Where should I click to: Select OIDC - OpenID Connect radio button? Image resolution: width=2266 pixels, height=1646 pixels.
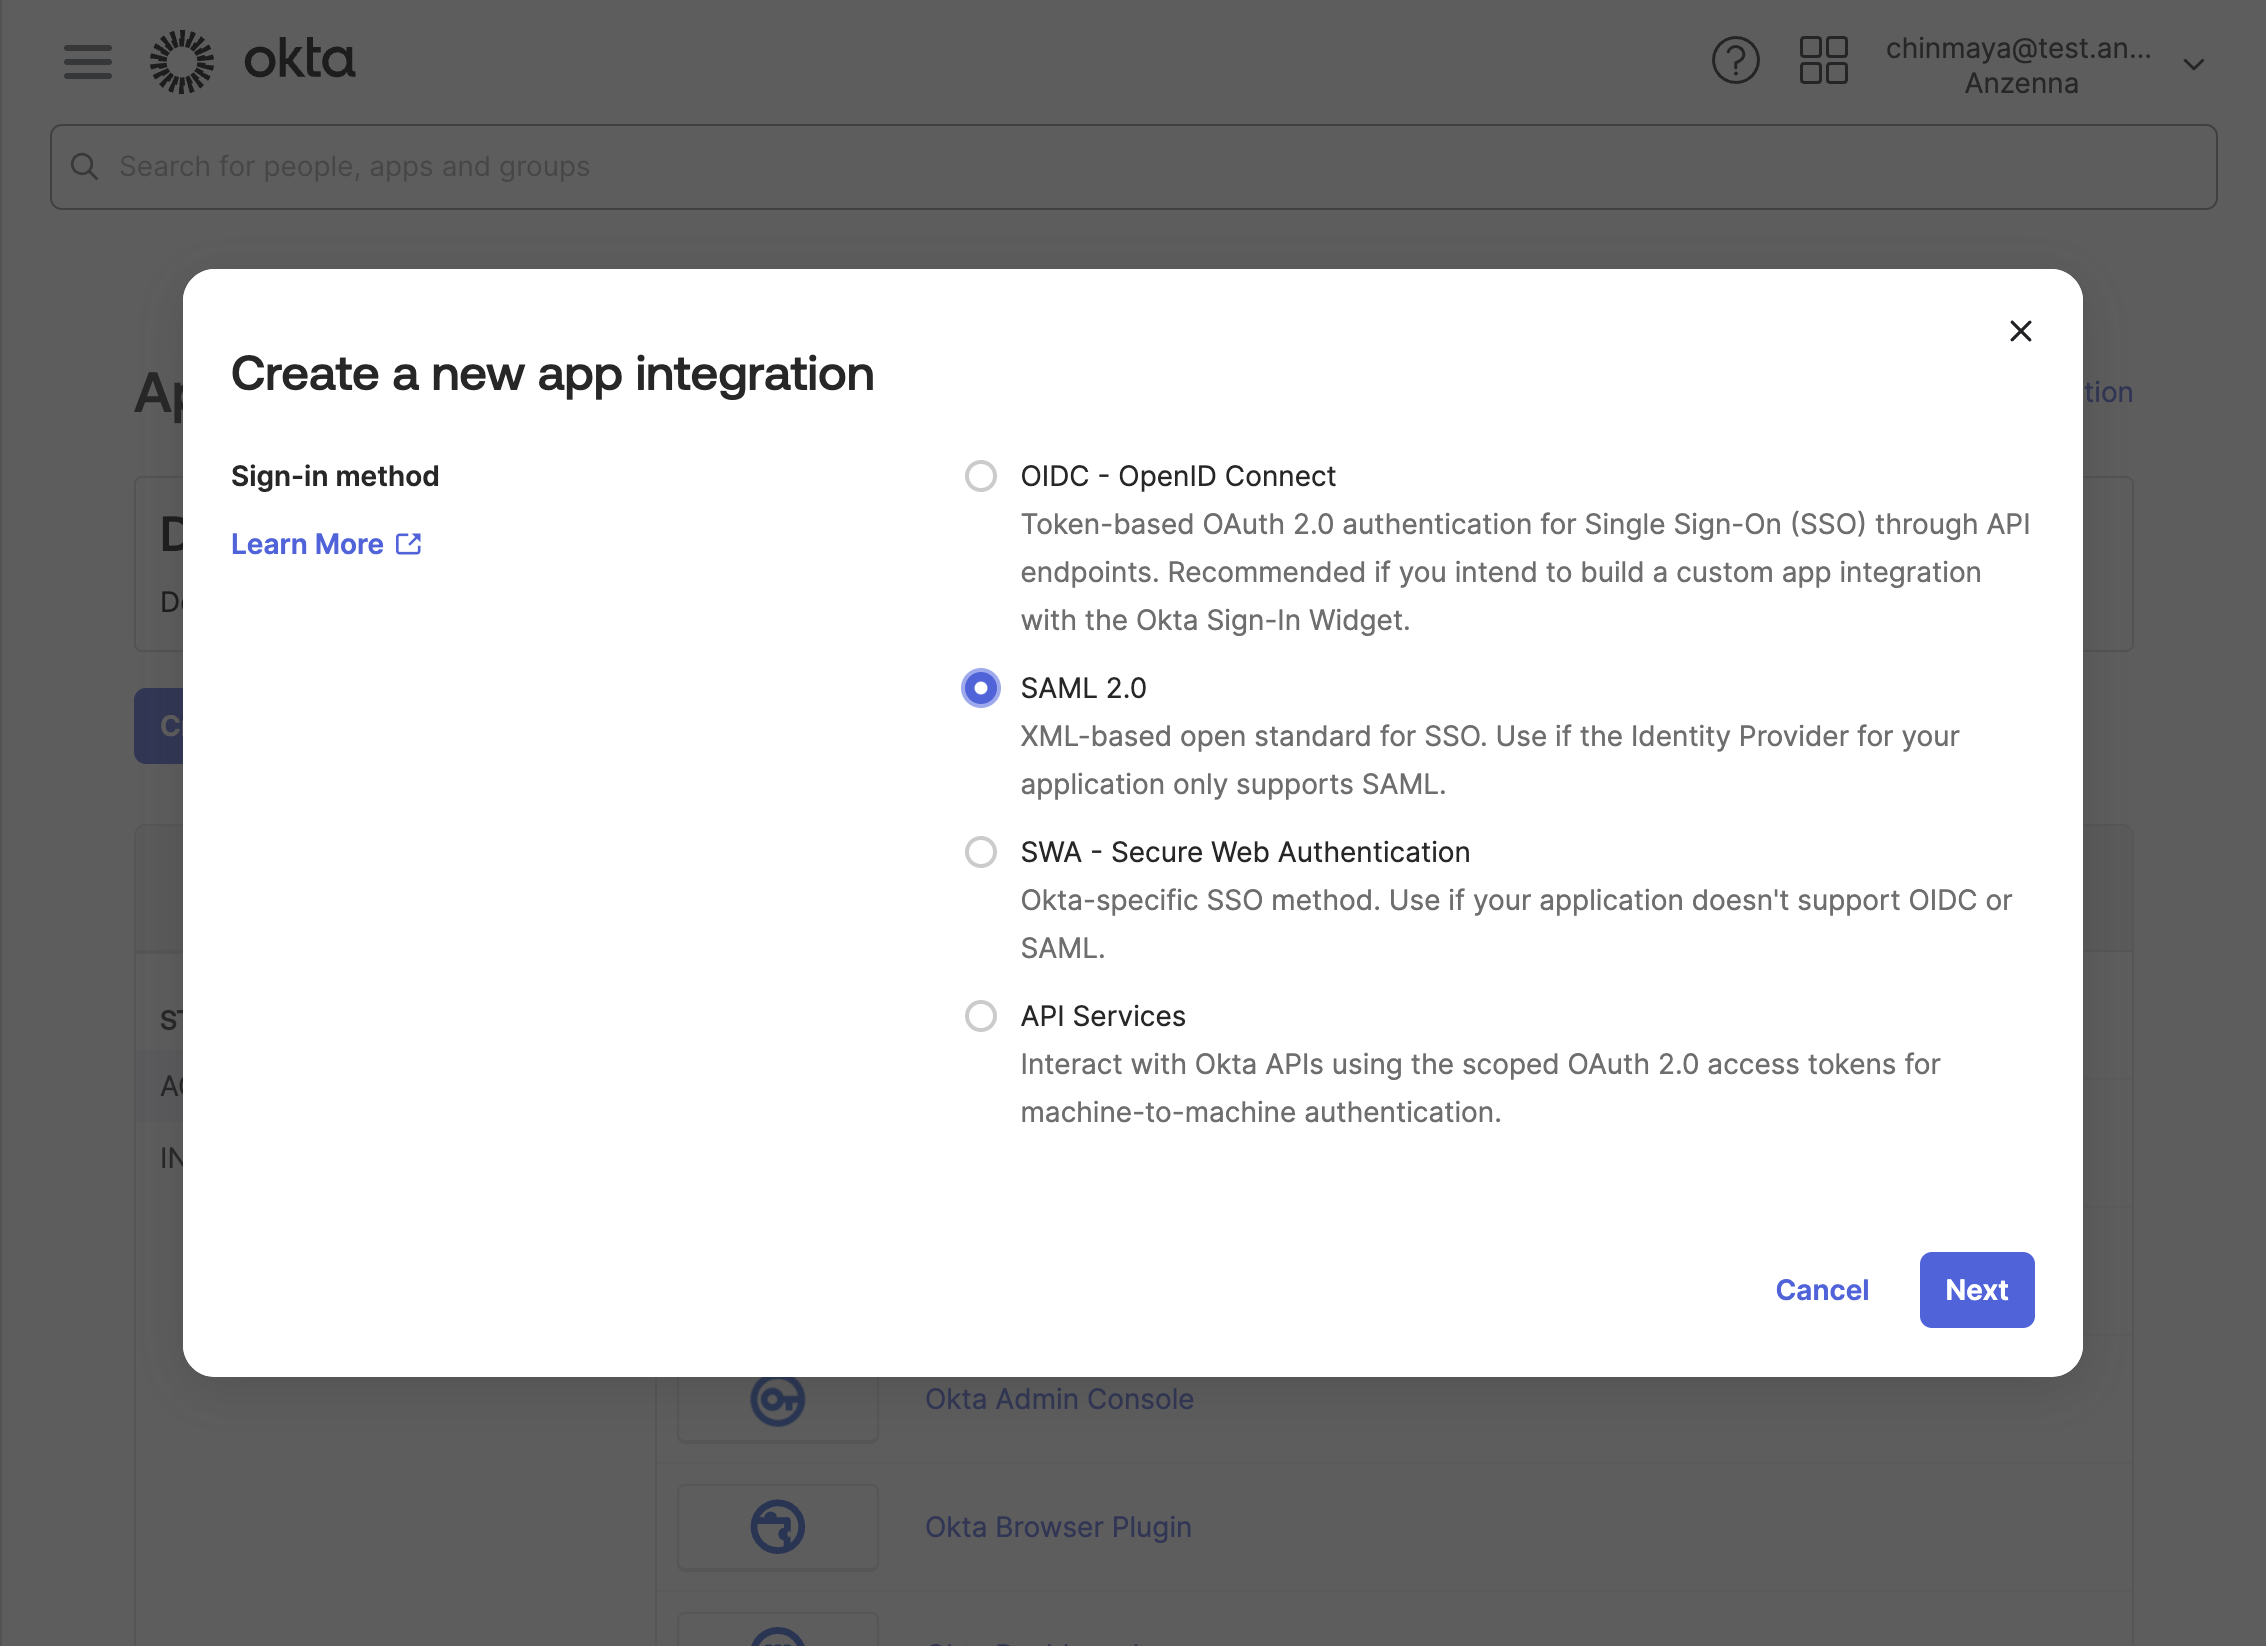tap(980, 476)
